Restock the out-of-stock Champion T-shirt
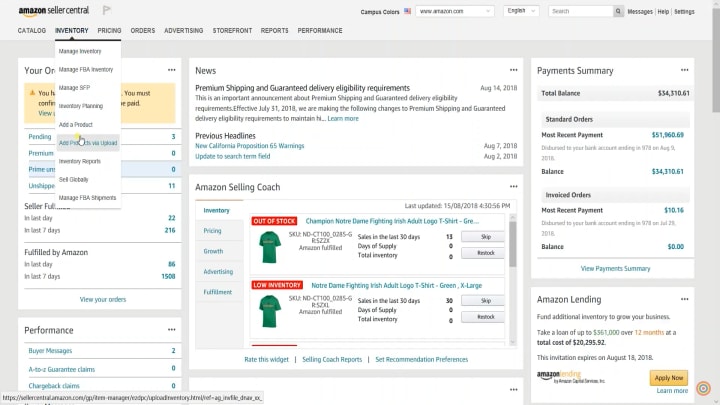This screenshot has height=405, width=720. 485,253
